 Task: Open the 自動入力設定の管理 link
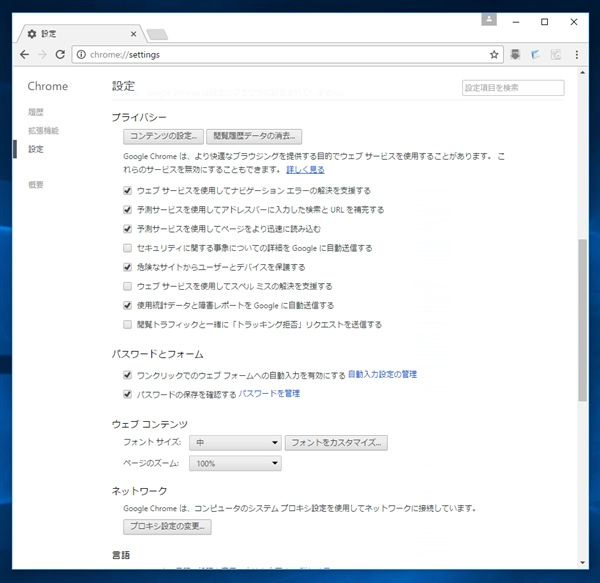382,375
